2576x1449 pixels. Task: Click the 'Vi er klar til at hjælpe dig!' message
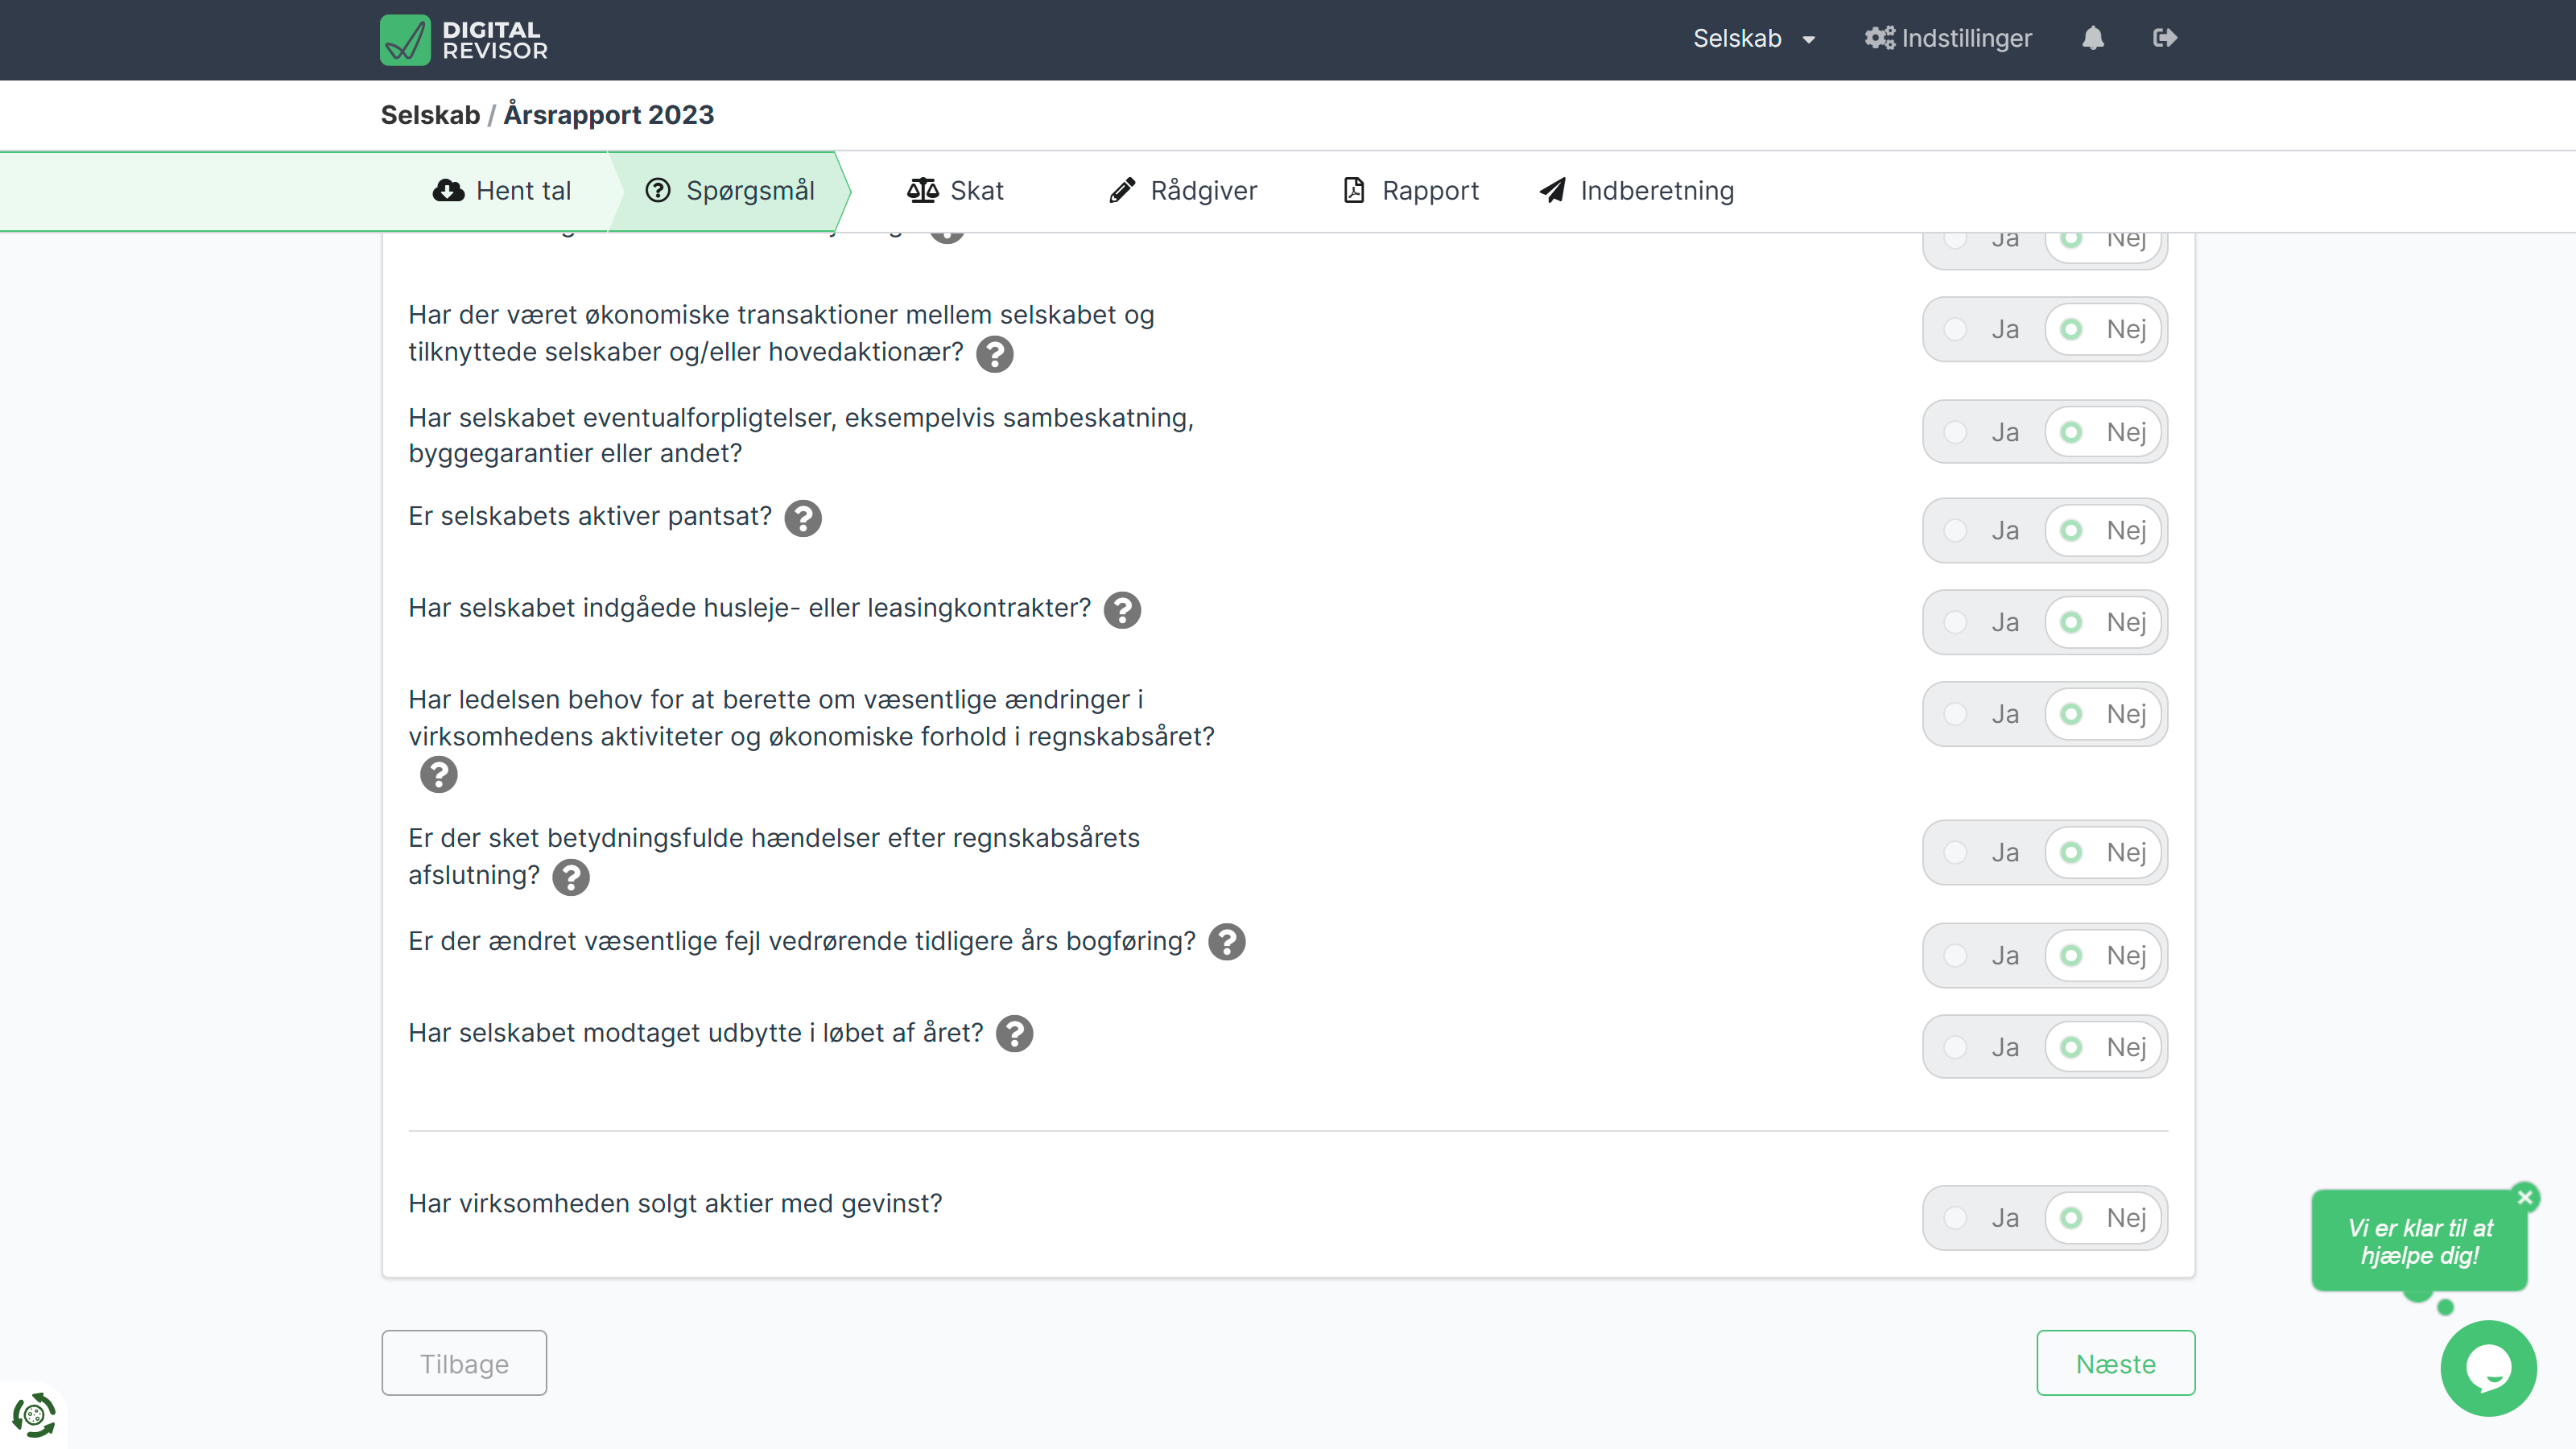(2420, 1241)
